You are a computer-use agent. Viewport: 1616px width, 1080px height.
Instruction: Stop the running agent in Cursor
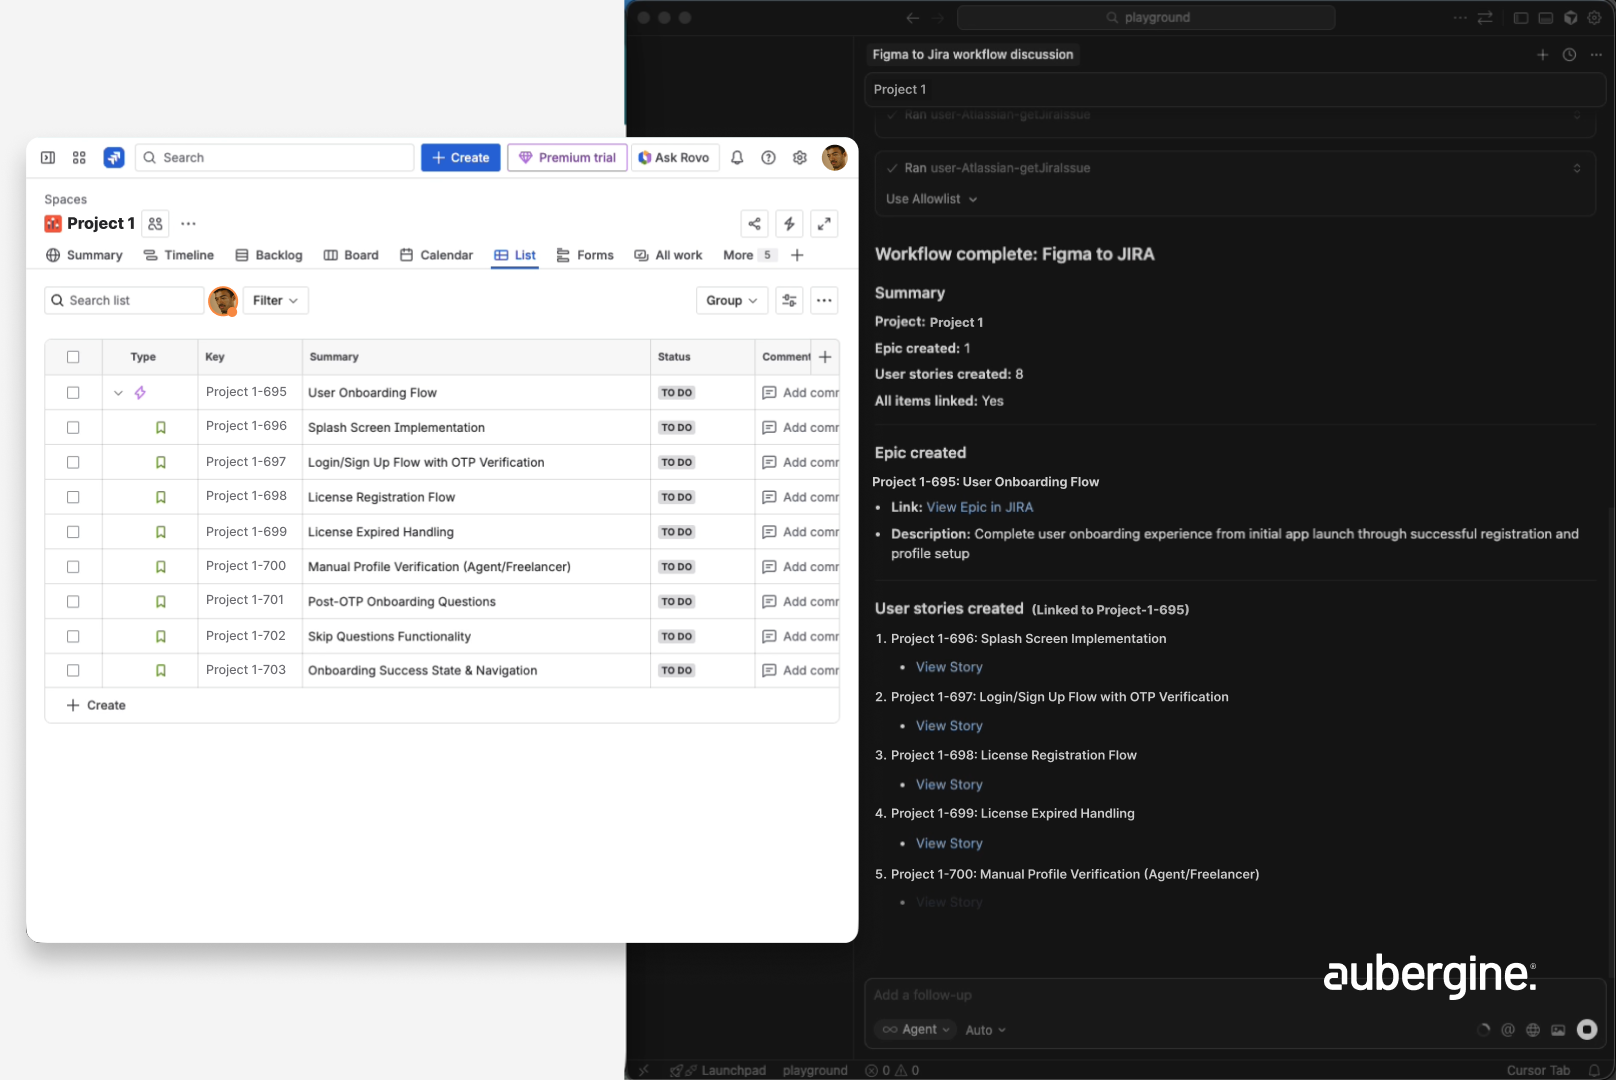pyautogui.click(x=1587, y=1029)
